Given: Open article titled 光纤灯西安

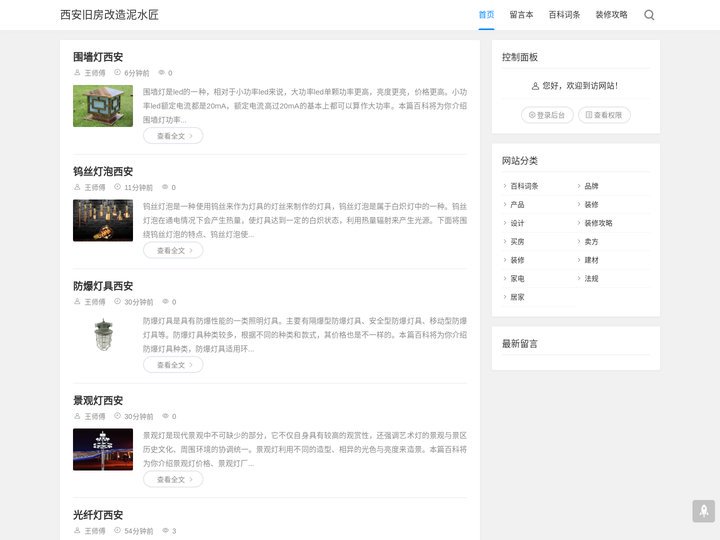Looking at the screenshot, I should pyautogui.click(x=98, y=515).
